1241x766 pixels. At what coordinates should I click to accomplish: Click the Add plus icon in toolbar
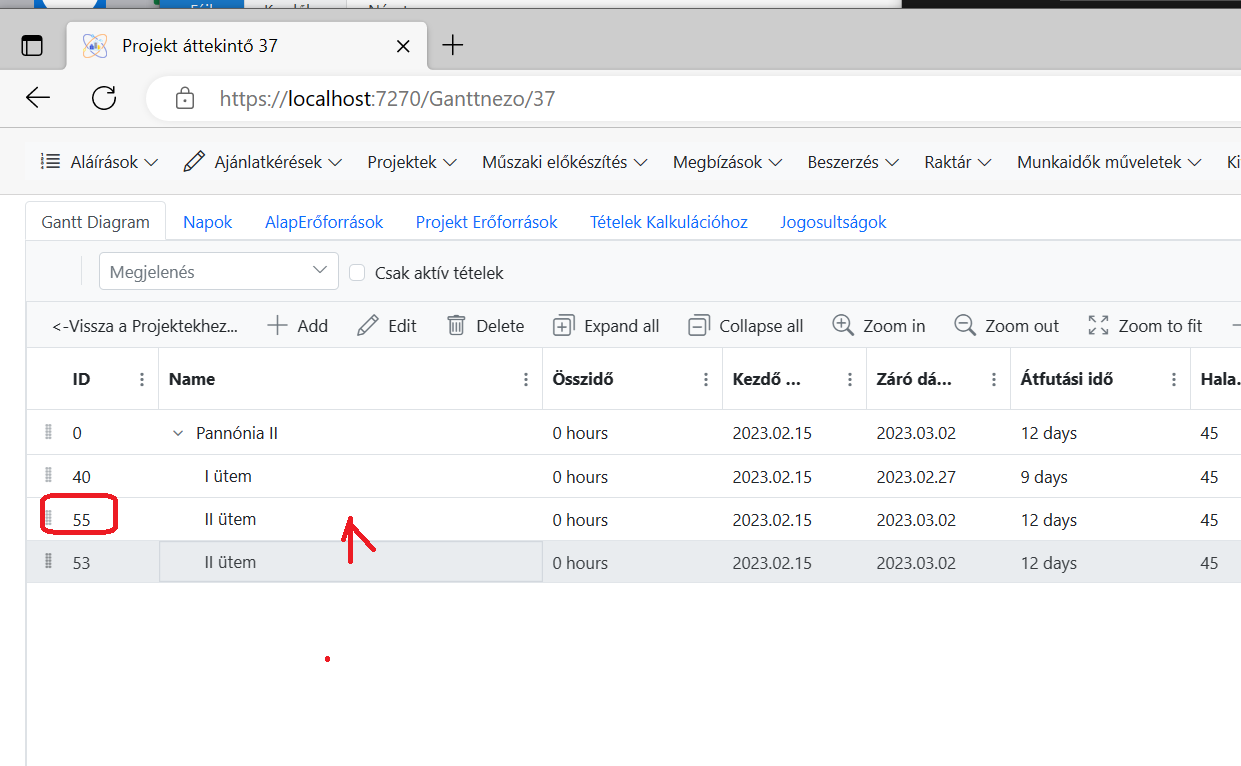point(277,326)
